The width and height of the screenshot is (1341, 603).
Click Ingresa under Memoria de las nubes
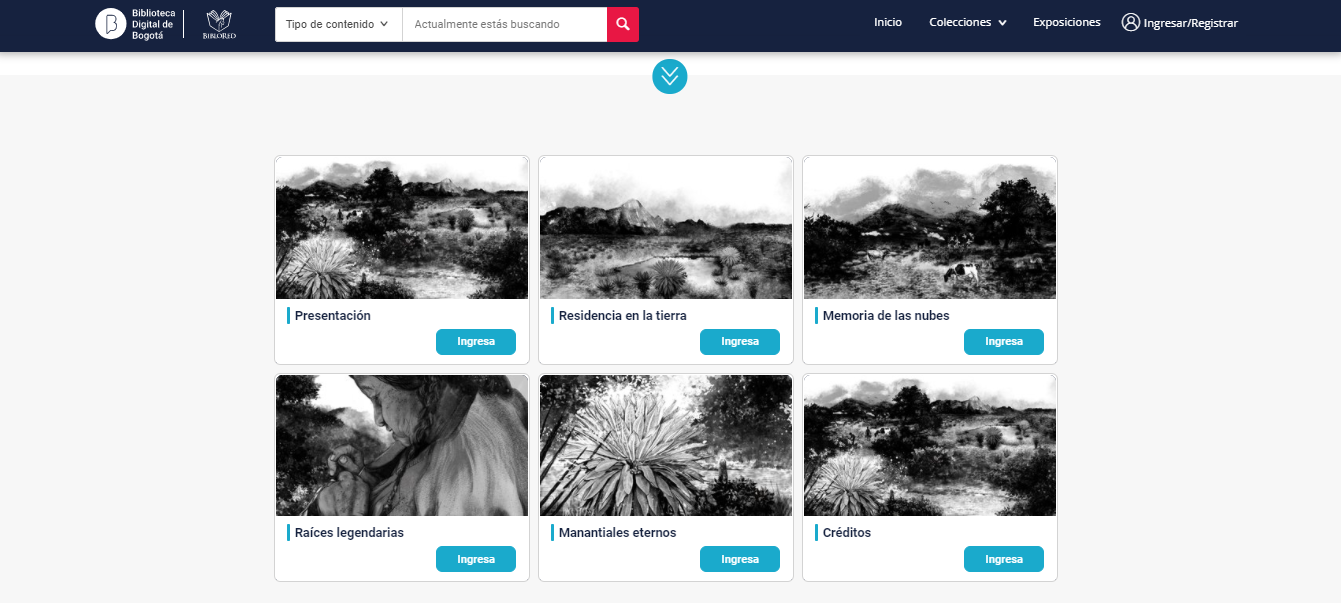tap(1004, 342)
